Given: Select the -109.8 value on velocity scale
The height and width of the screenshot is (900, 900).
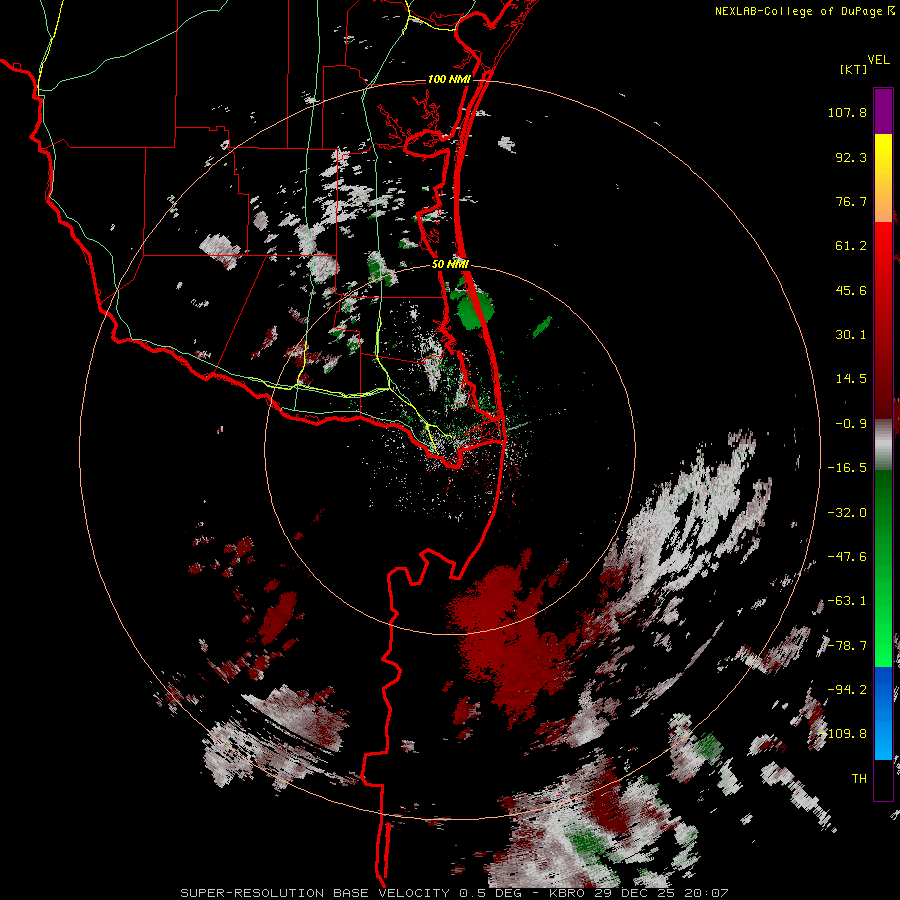Looking at the screenshot, I should (844, 734).
